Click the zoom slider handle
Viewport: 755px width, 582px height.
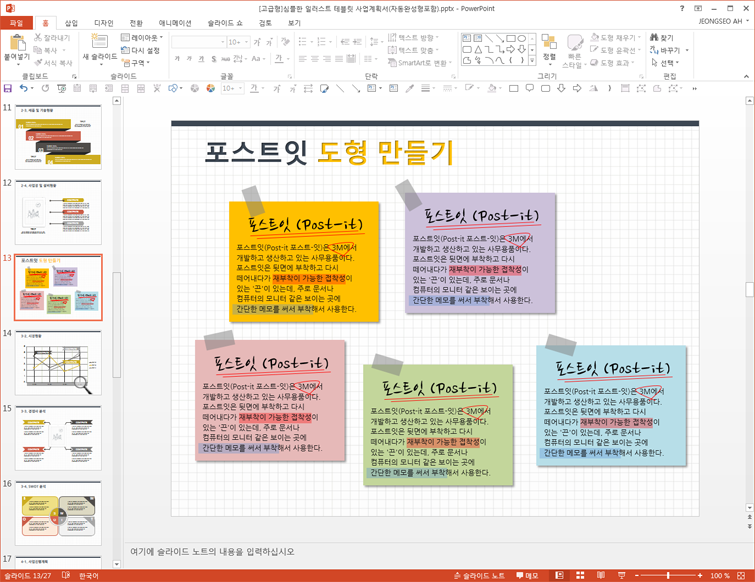668,575
